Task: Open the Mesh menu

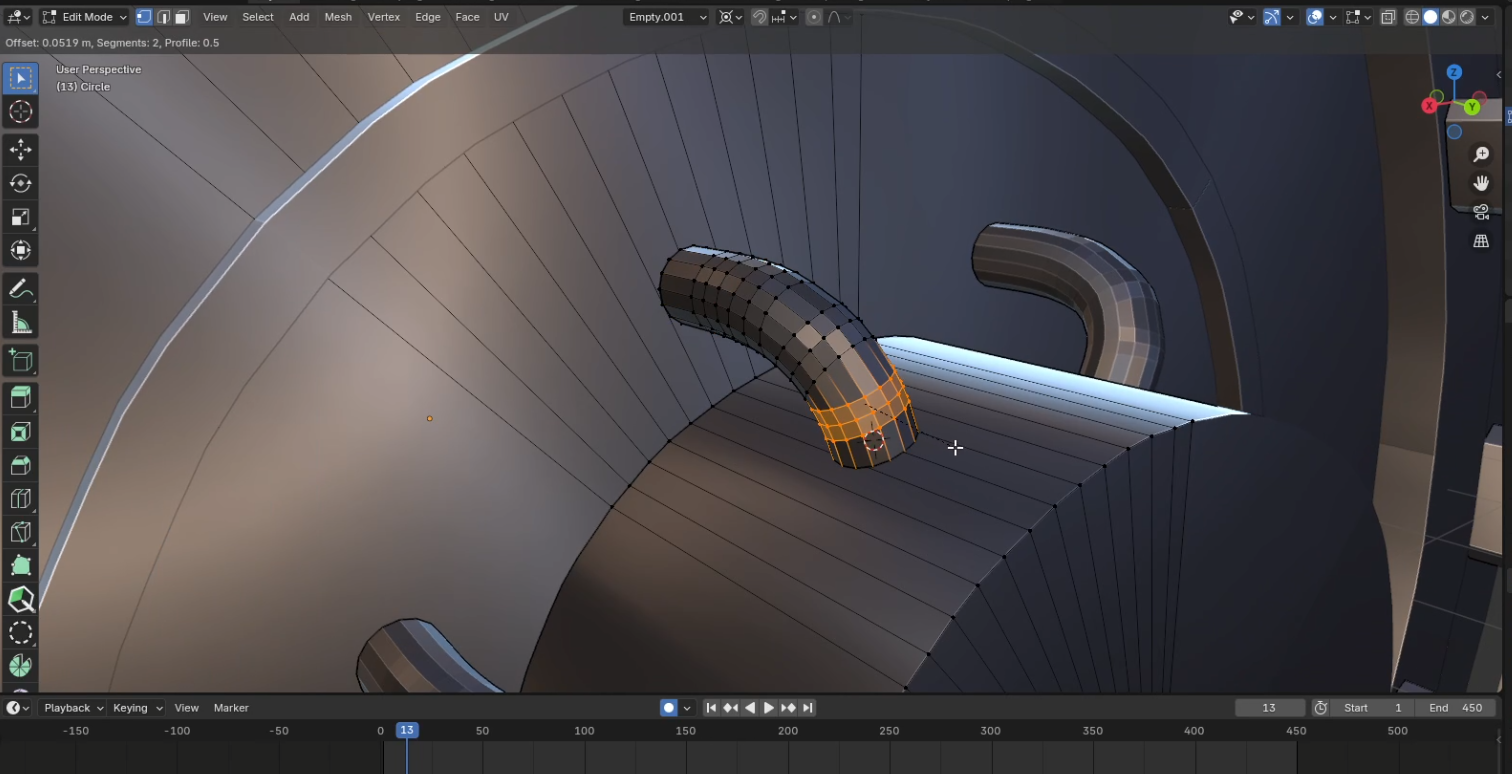Action: point(338,17)
